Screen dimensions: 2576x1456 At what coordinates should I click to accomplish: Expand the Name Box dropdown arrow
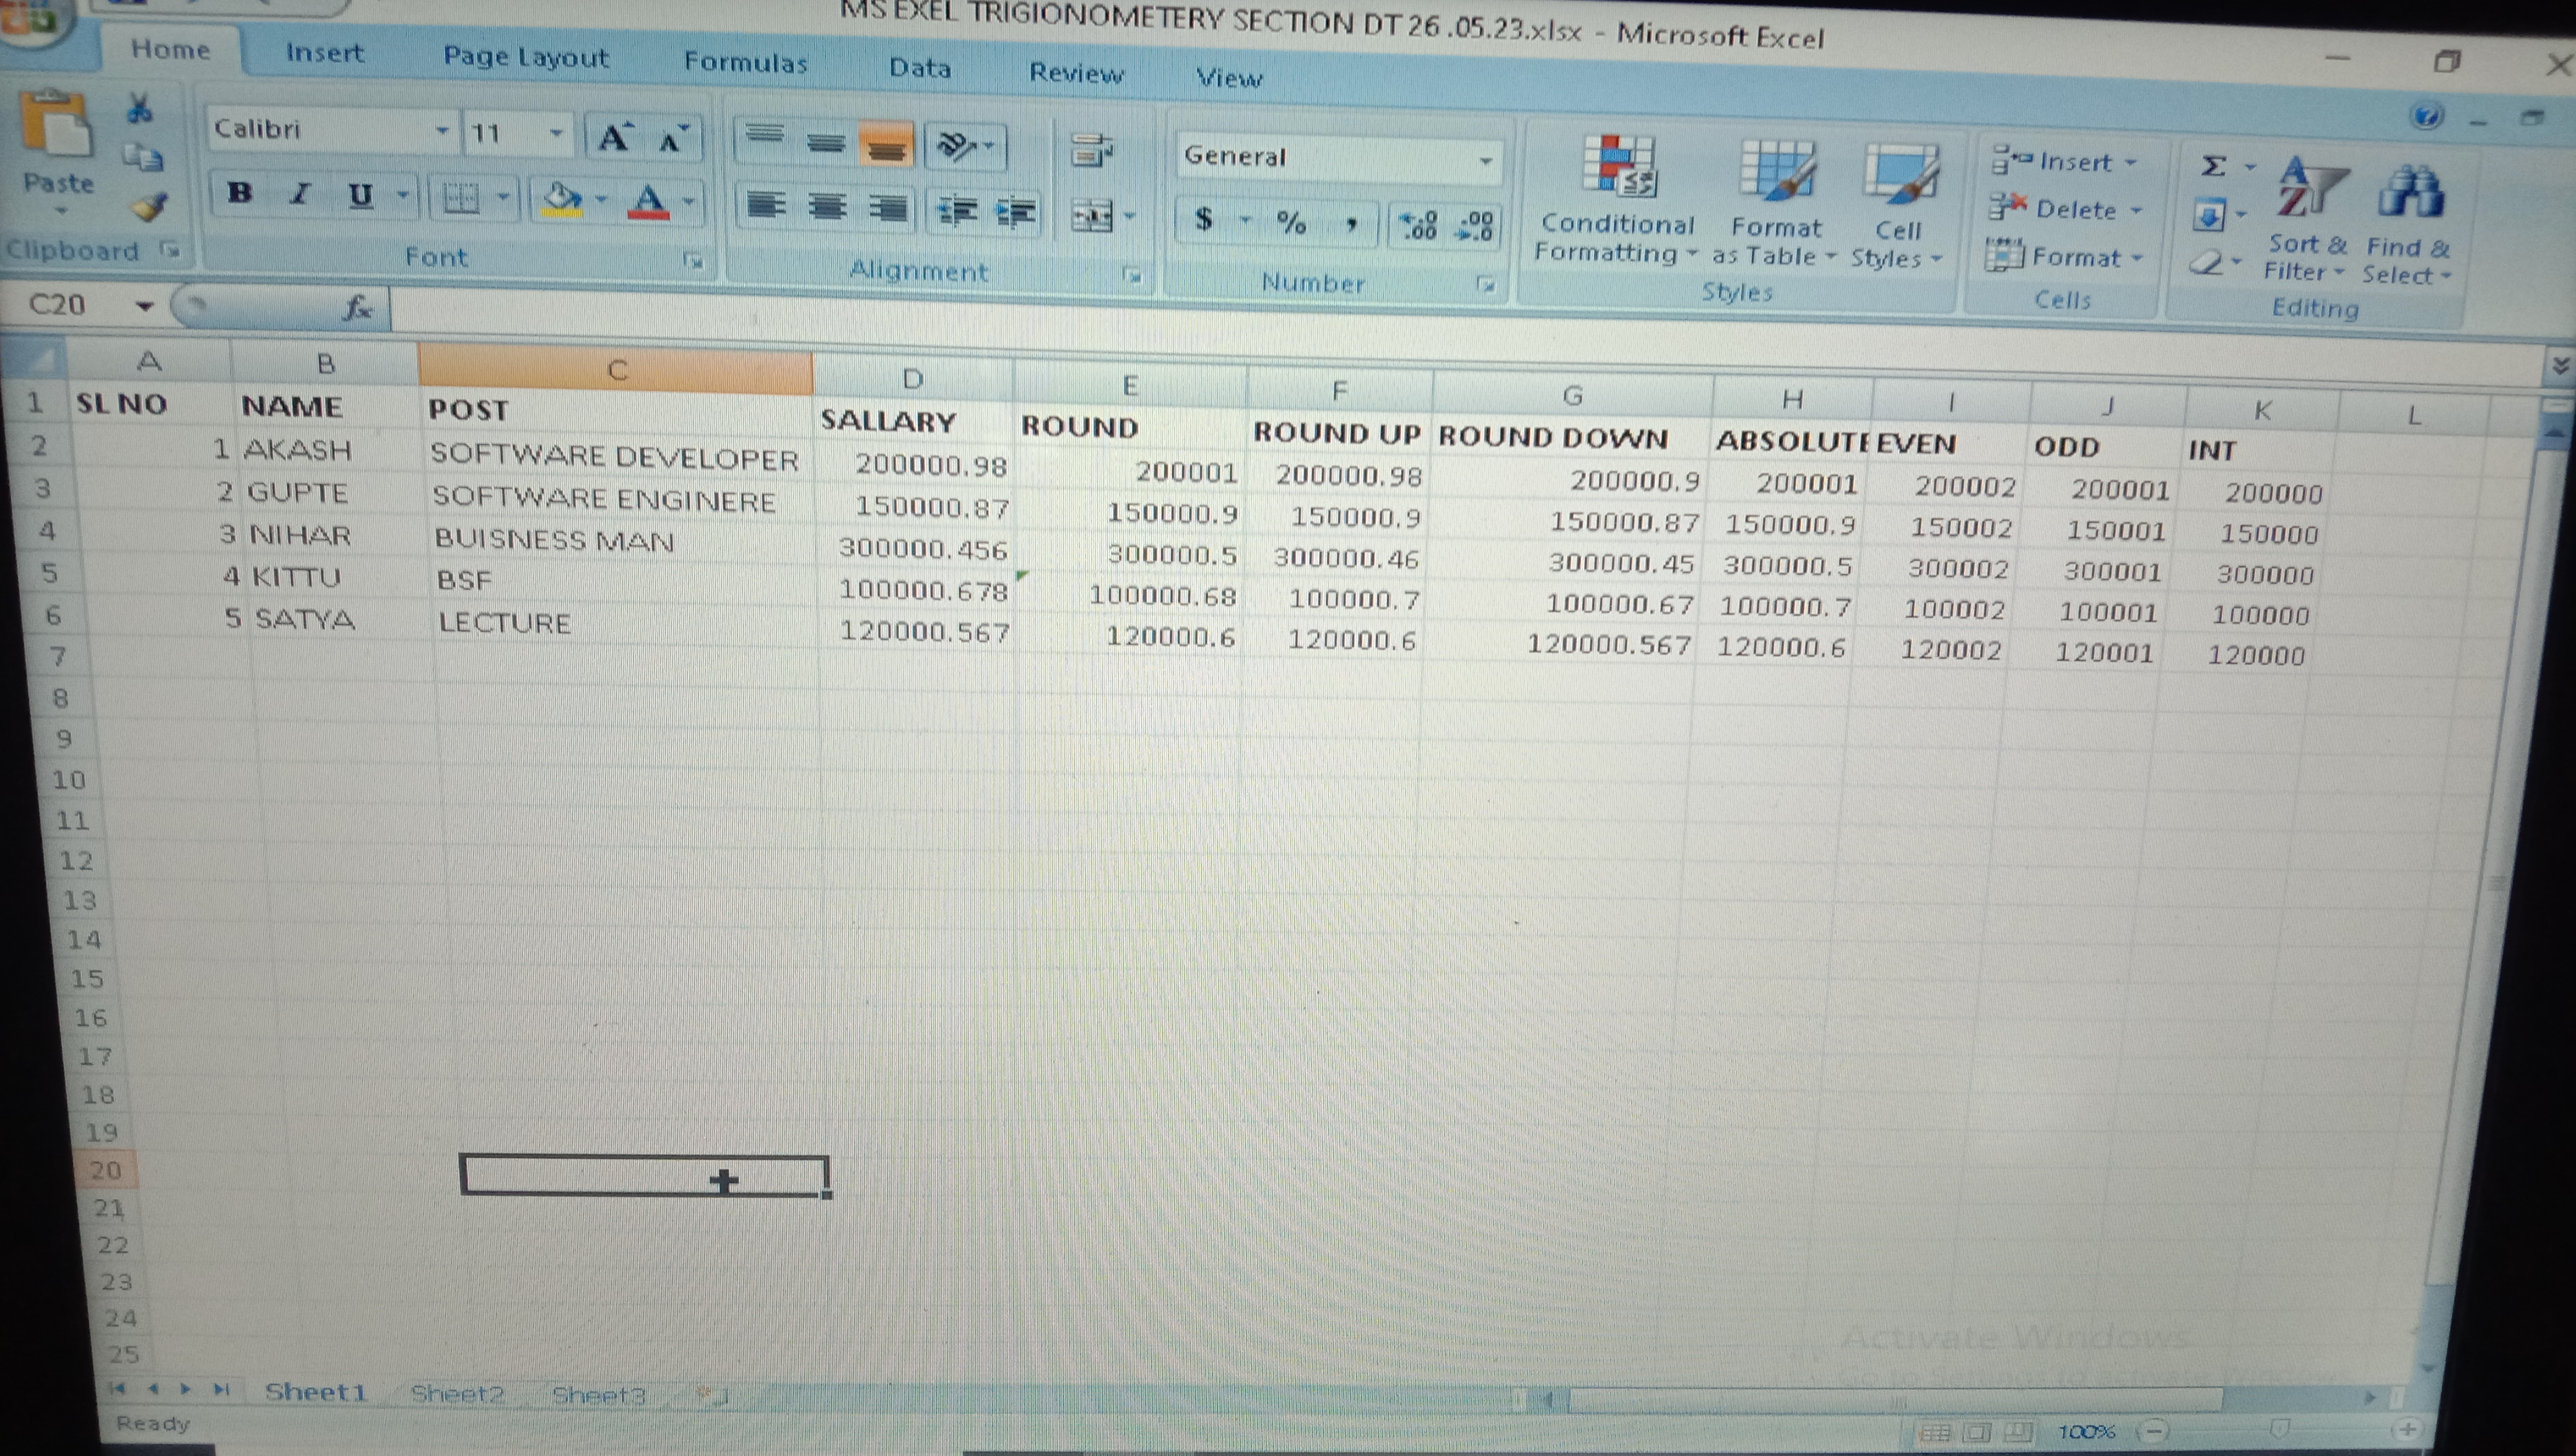145,306
